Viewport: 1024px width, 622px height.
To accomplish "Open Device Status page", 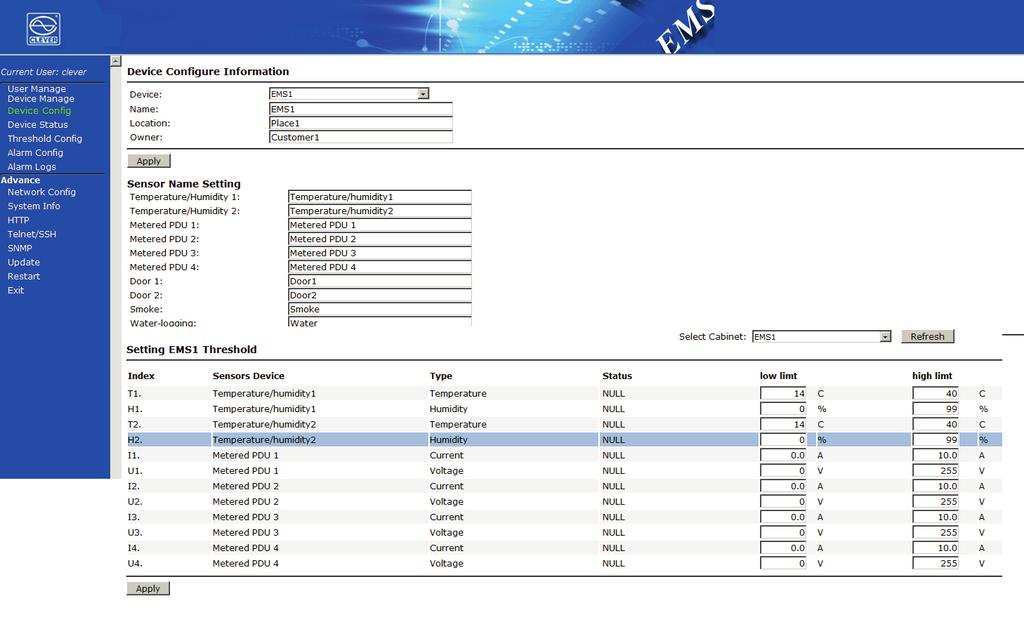I will 37,124.
